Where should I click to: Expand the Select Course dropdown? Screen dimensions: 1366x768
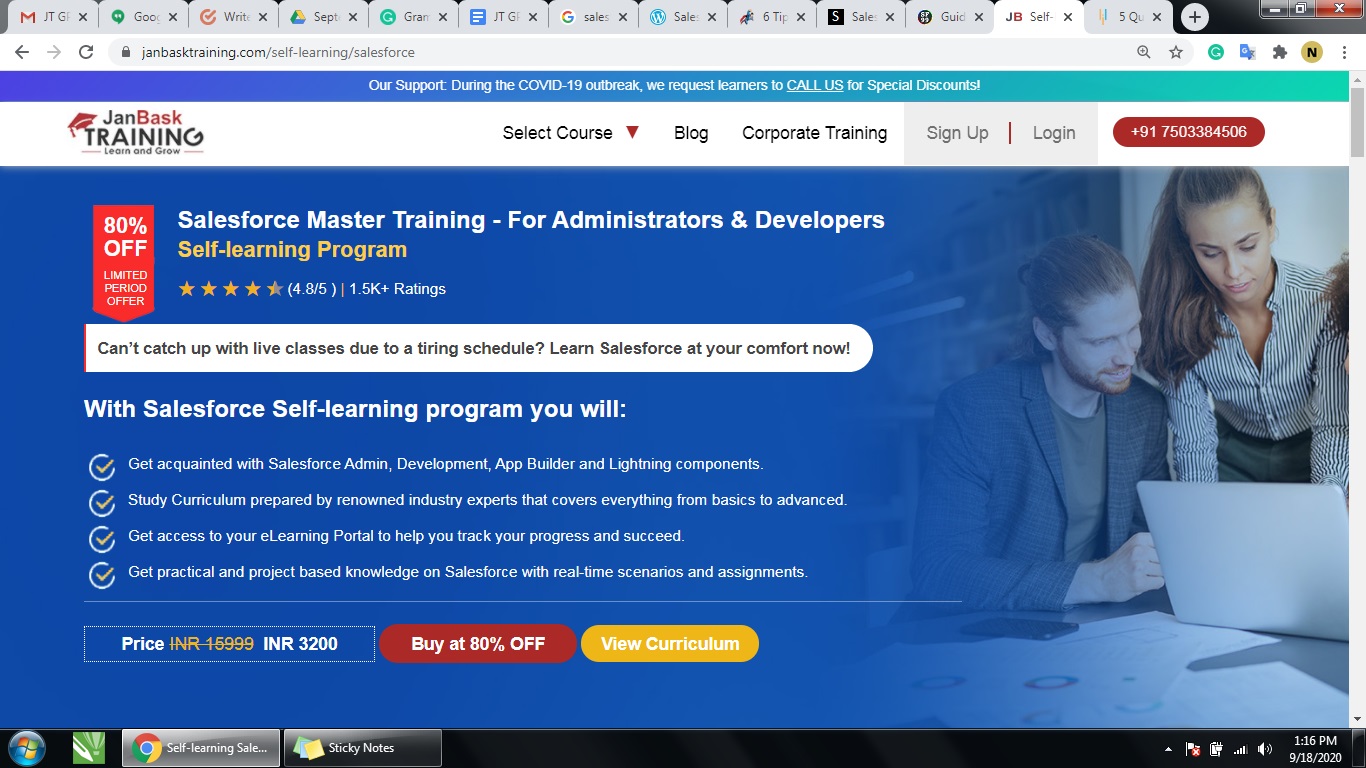coord(571,133)
